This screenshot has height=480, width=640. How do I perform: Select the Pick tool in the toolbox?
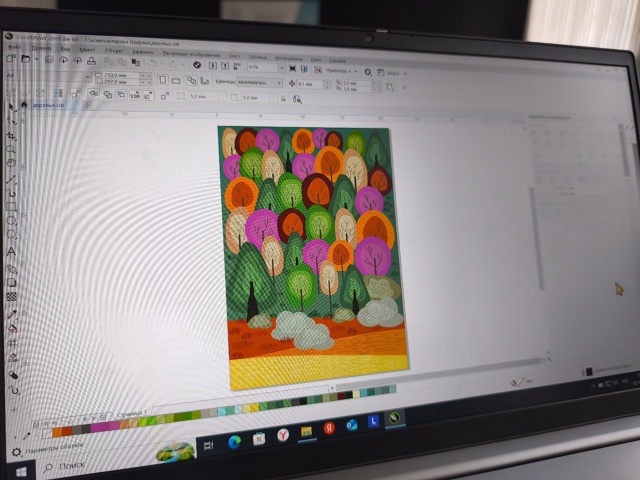coord(11,105)
